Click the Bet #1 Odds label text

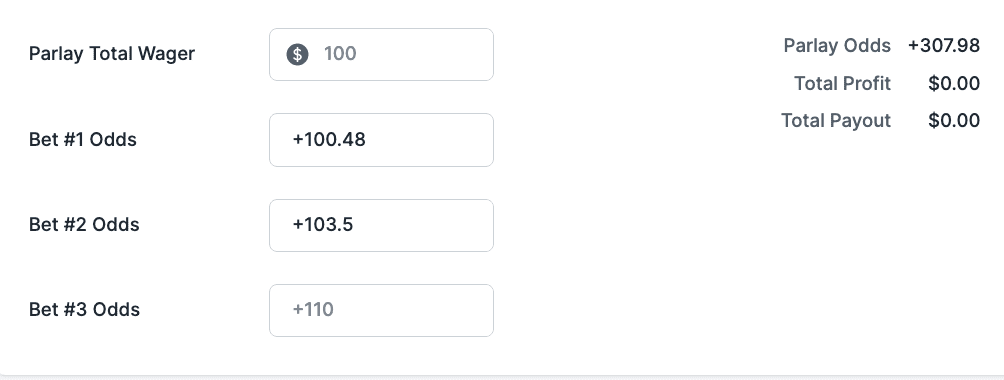click(83, 140)
